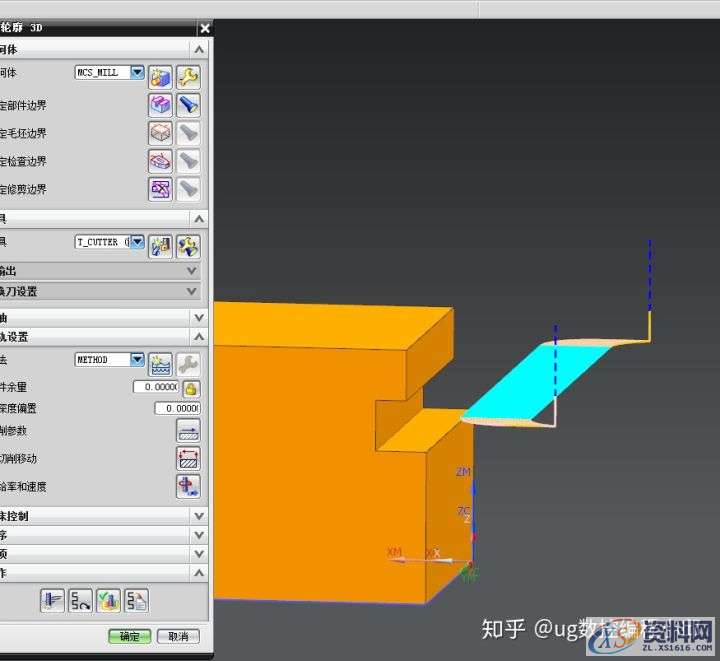Open the non-cutting moves icon
This screenshot has width=720, height=661.
click(188, 459)
